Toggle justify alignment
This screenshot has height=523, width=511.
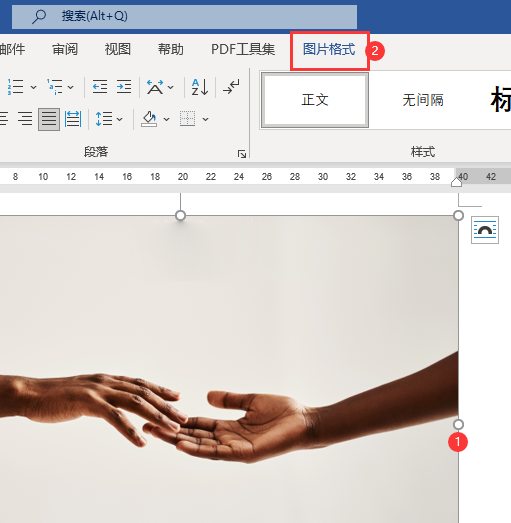coord(49,119)
